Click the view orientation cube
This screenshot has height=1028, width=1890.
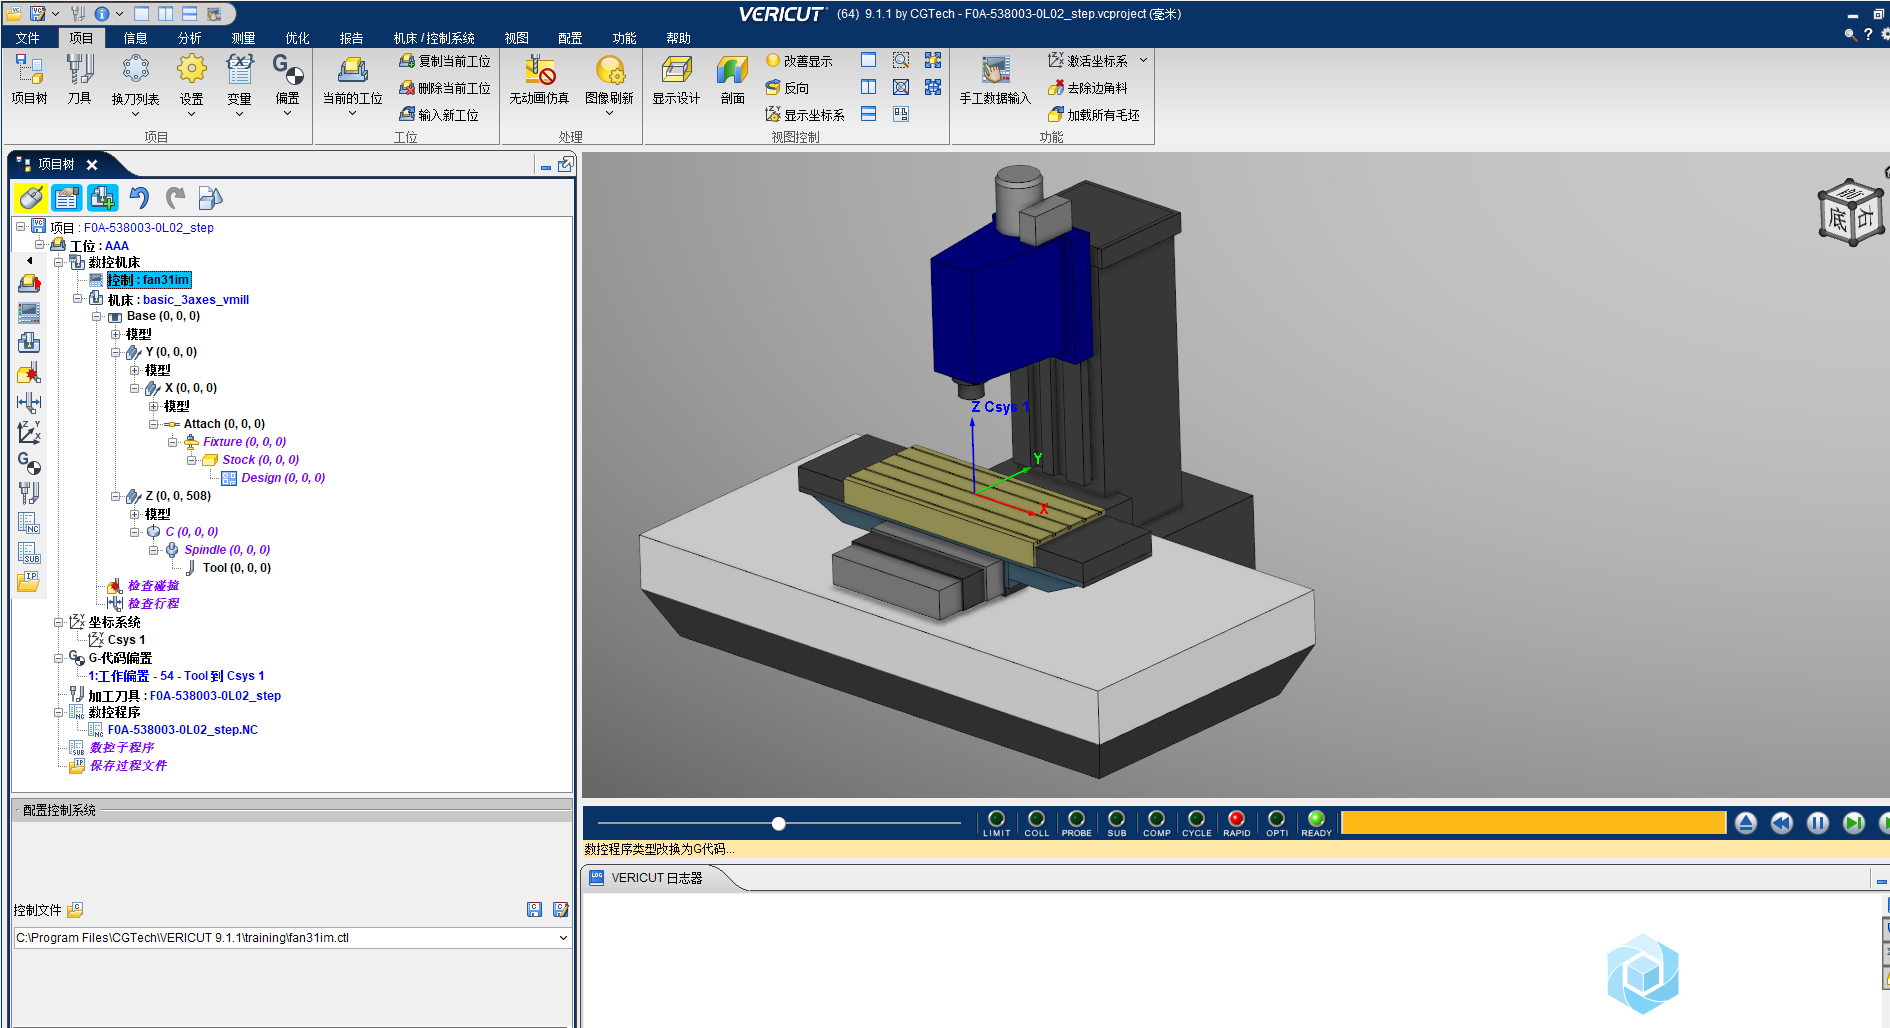[x=1851, y=211]
